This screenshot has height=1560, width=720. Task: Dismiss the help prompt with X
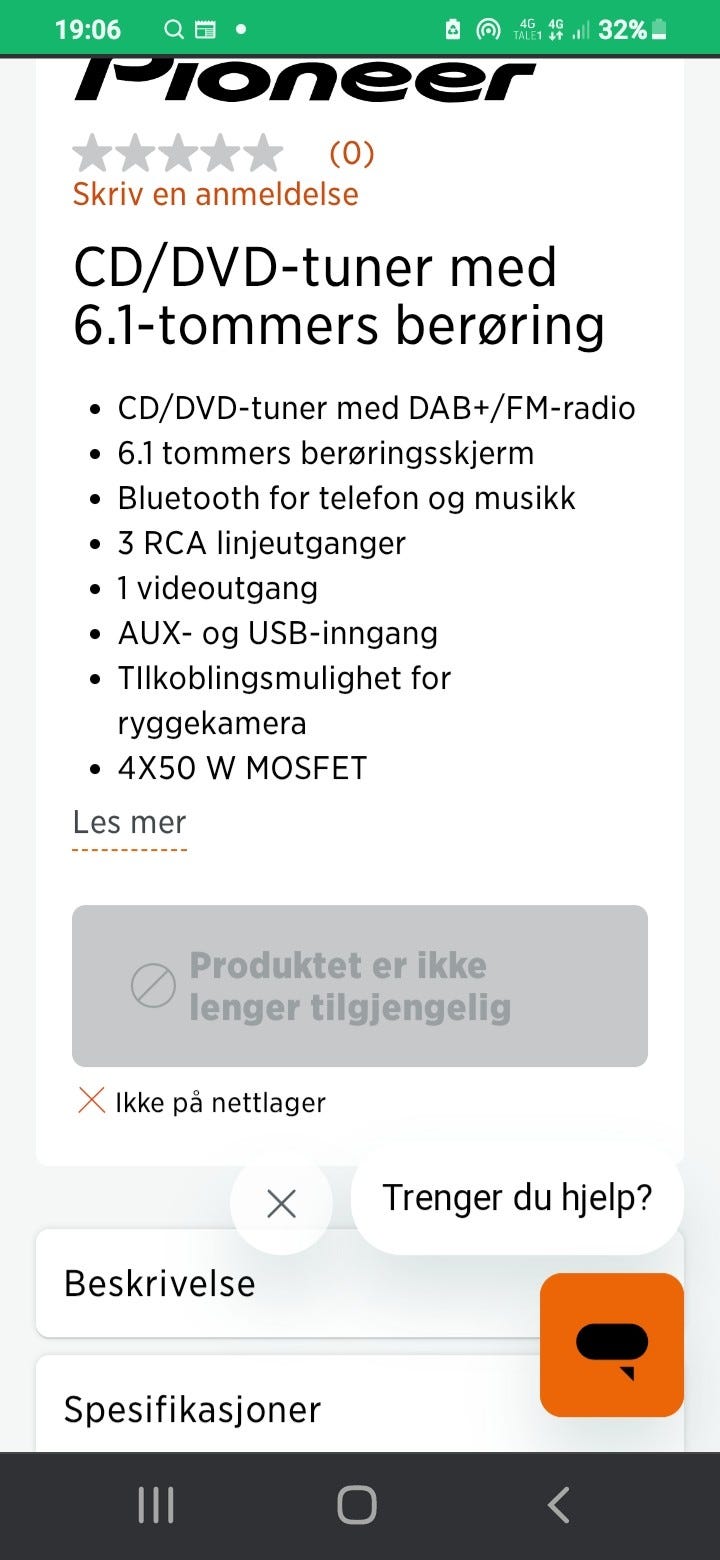pyautogui.click(x=281, y=1204)
